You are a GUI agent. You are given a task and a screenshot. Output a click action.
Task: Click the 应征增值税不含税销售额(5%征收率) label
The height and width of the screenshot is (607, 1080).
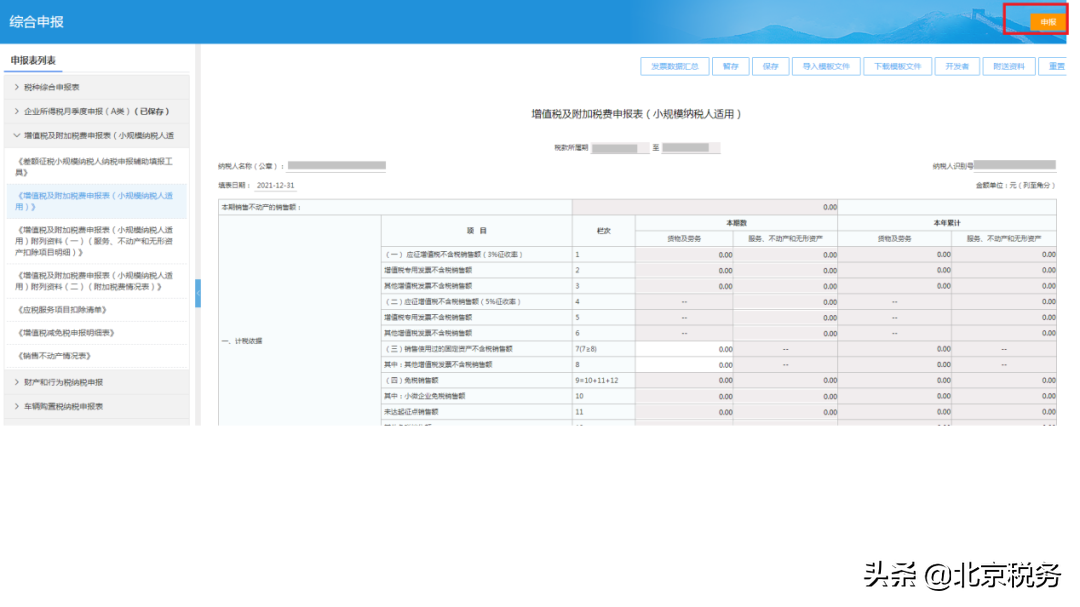pyautogui.click(x=453, y=302)
